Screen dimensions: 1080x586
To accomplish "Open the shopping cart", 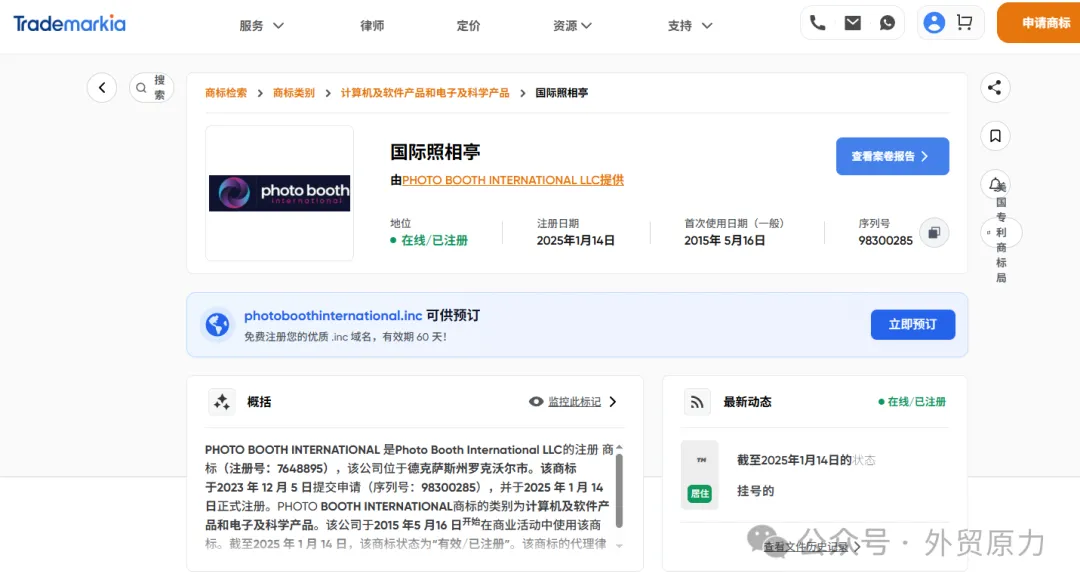I will click(963, 21).
